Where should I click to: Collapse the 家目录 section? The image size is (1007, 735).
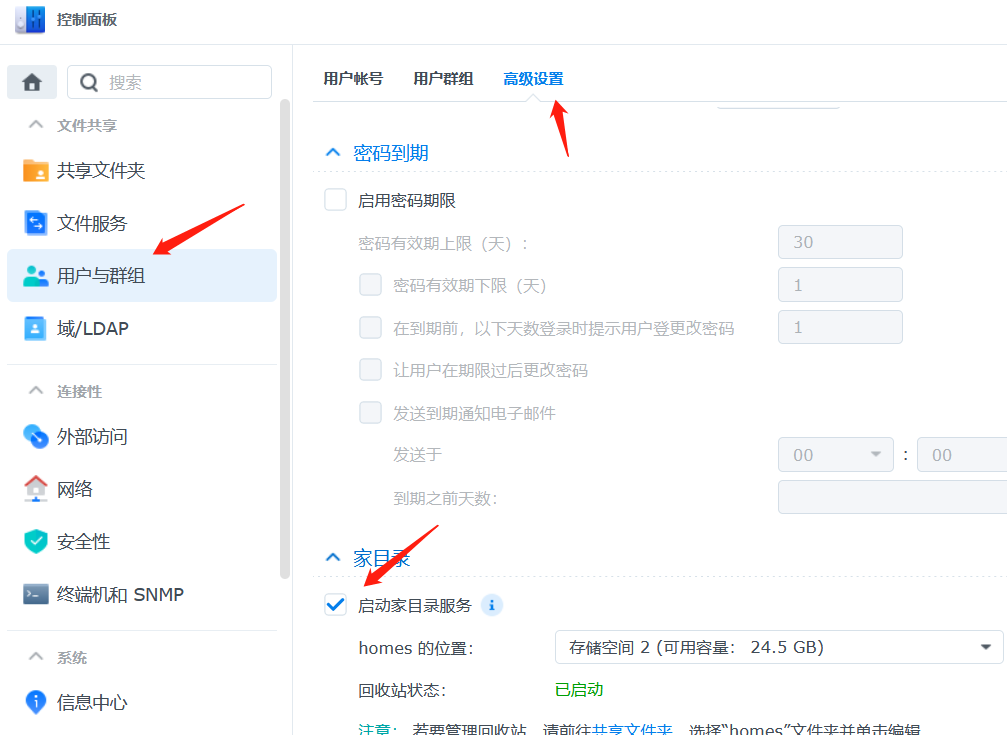click(x=332, y=557)
